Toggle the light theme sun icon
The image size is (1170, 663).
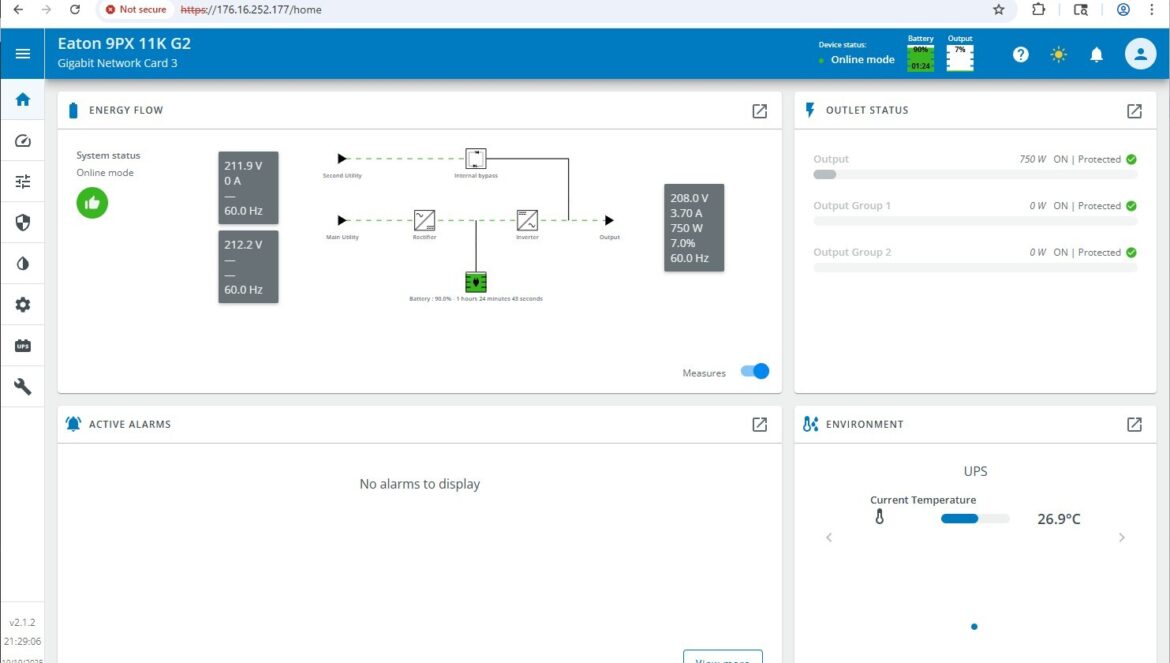point(1058,55)
